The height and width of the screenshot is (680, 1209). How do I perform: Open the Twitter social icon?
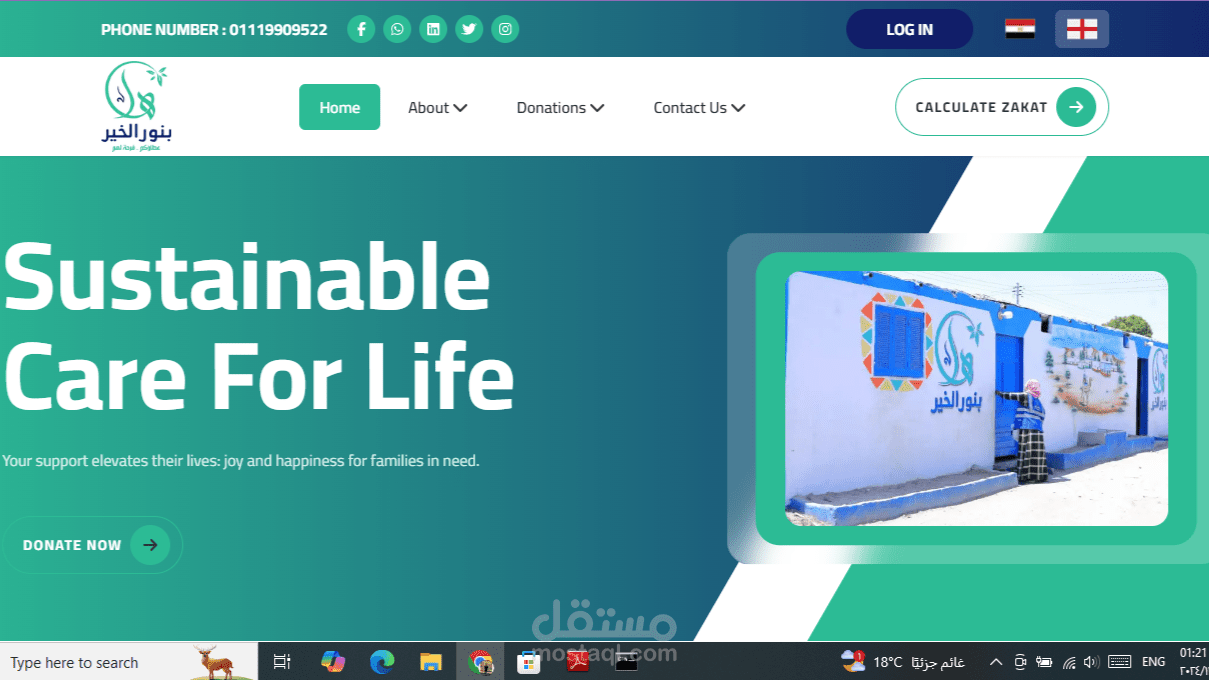point(469,29)
